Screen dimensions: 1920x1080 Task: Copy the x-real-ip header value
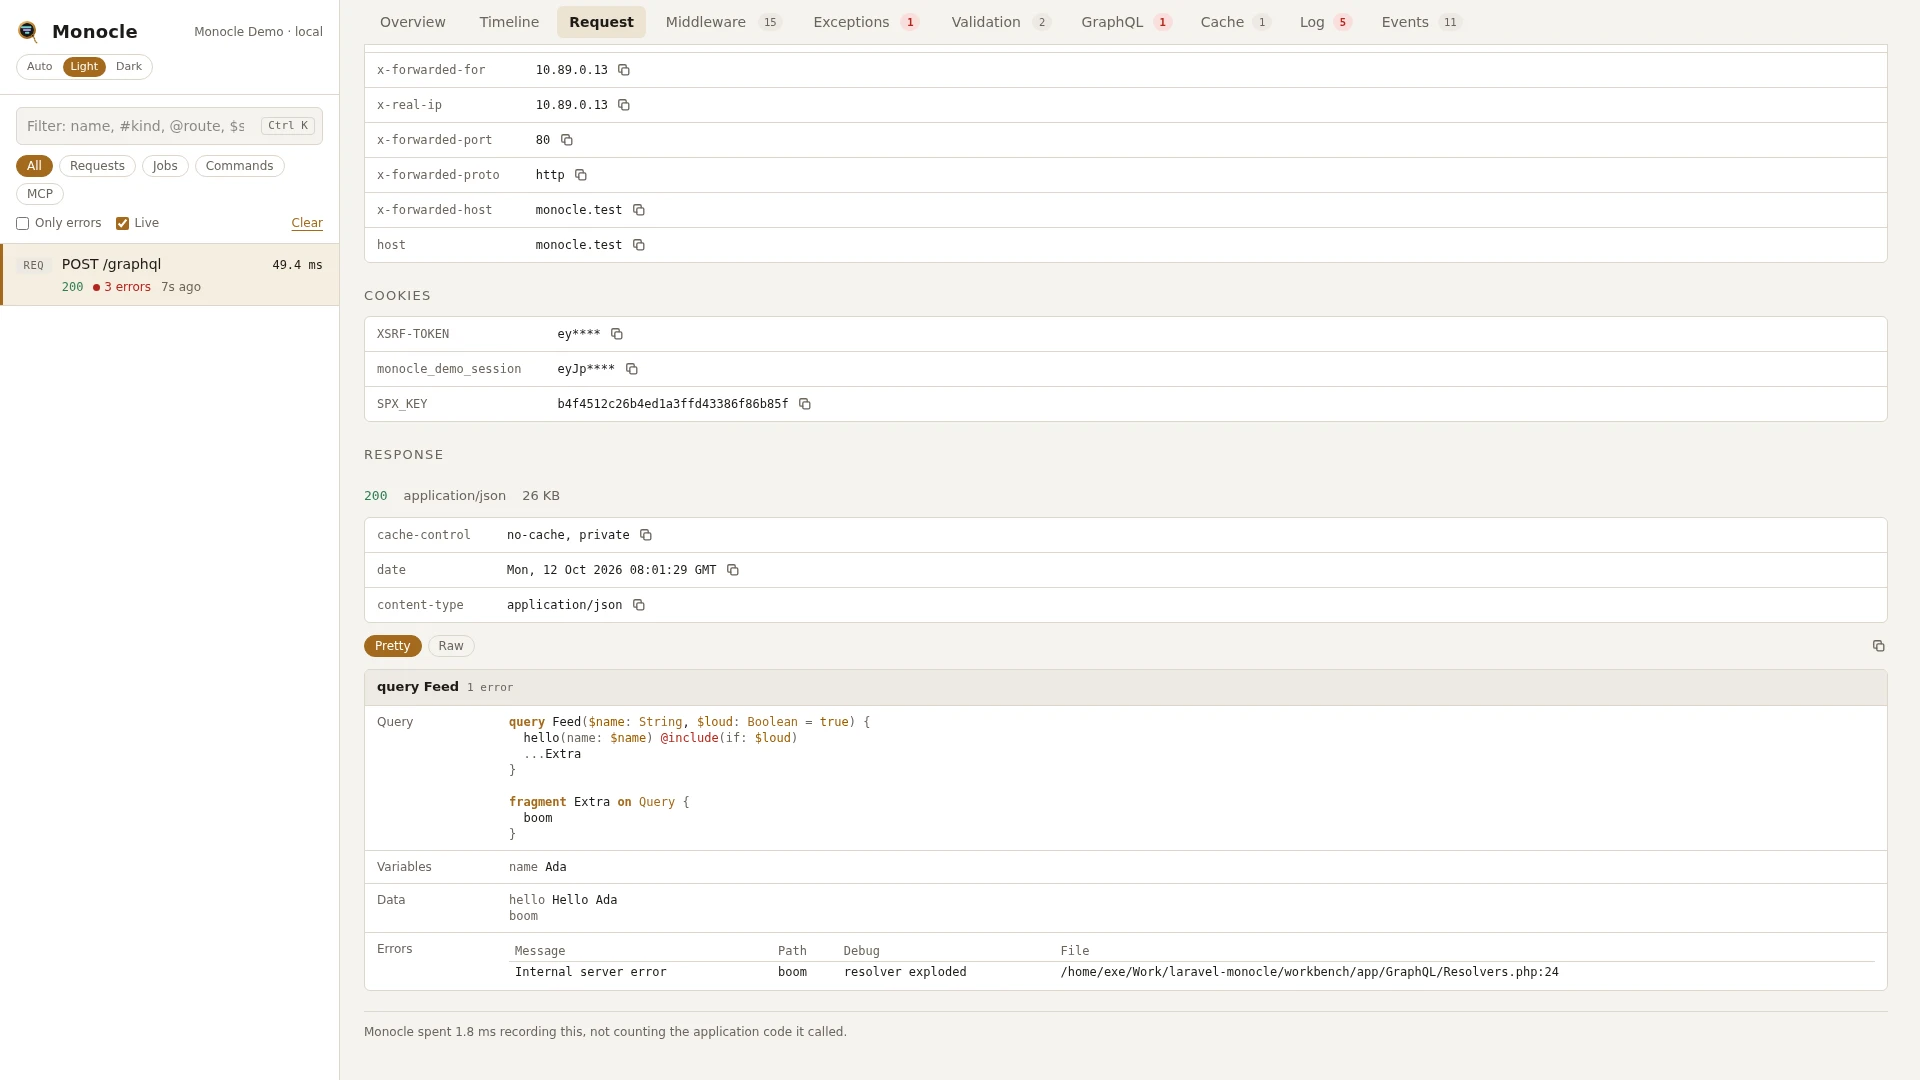tap(624, 105)
